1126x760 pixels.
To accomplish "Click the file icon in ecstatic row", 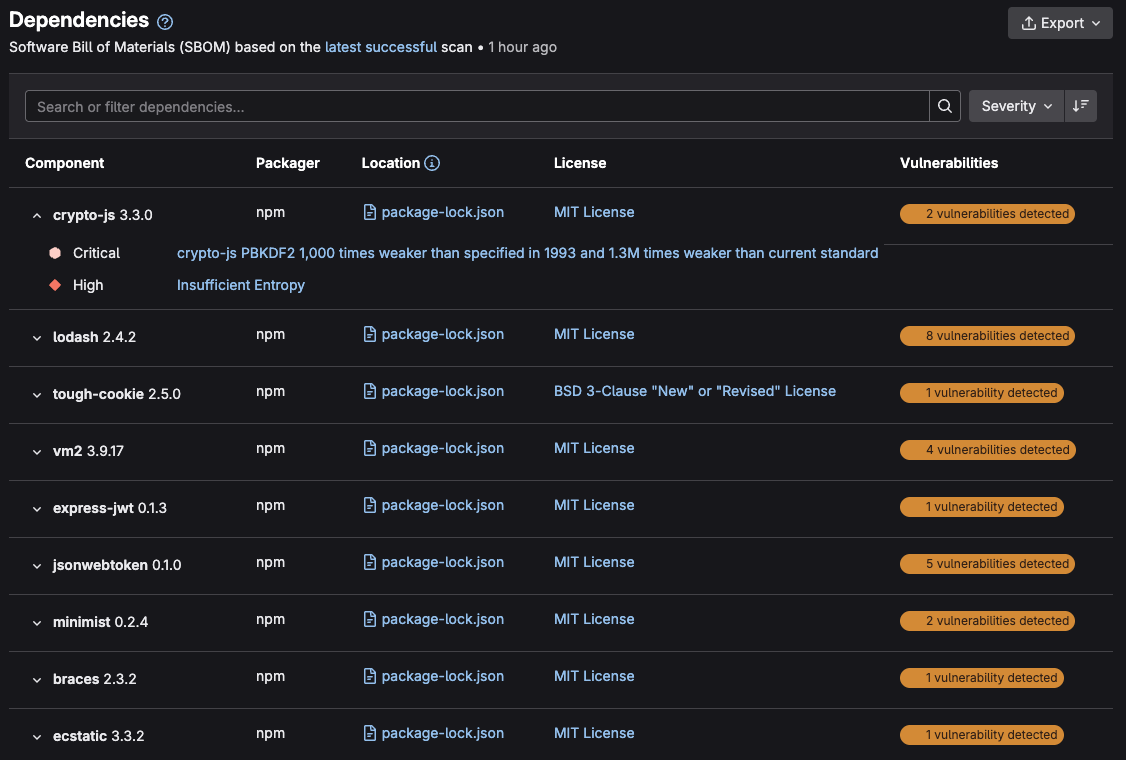I will 370,733.
